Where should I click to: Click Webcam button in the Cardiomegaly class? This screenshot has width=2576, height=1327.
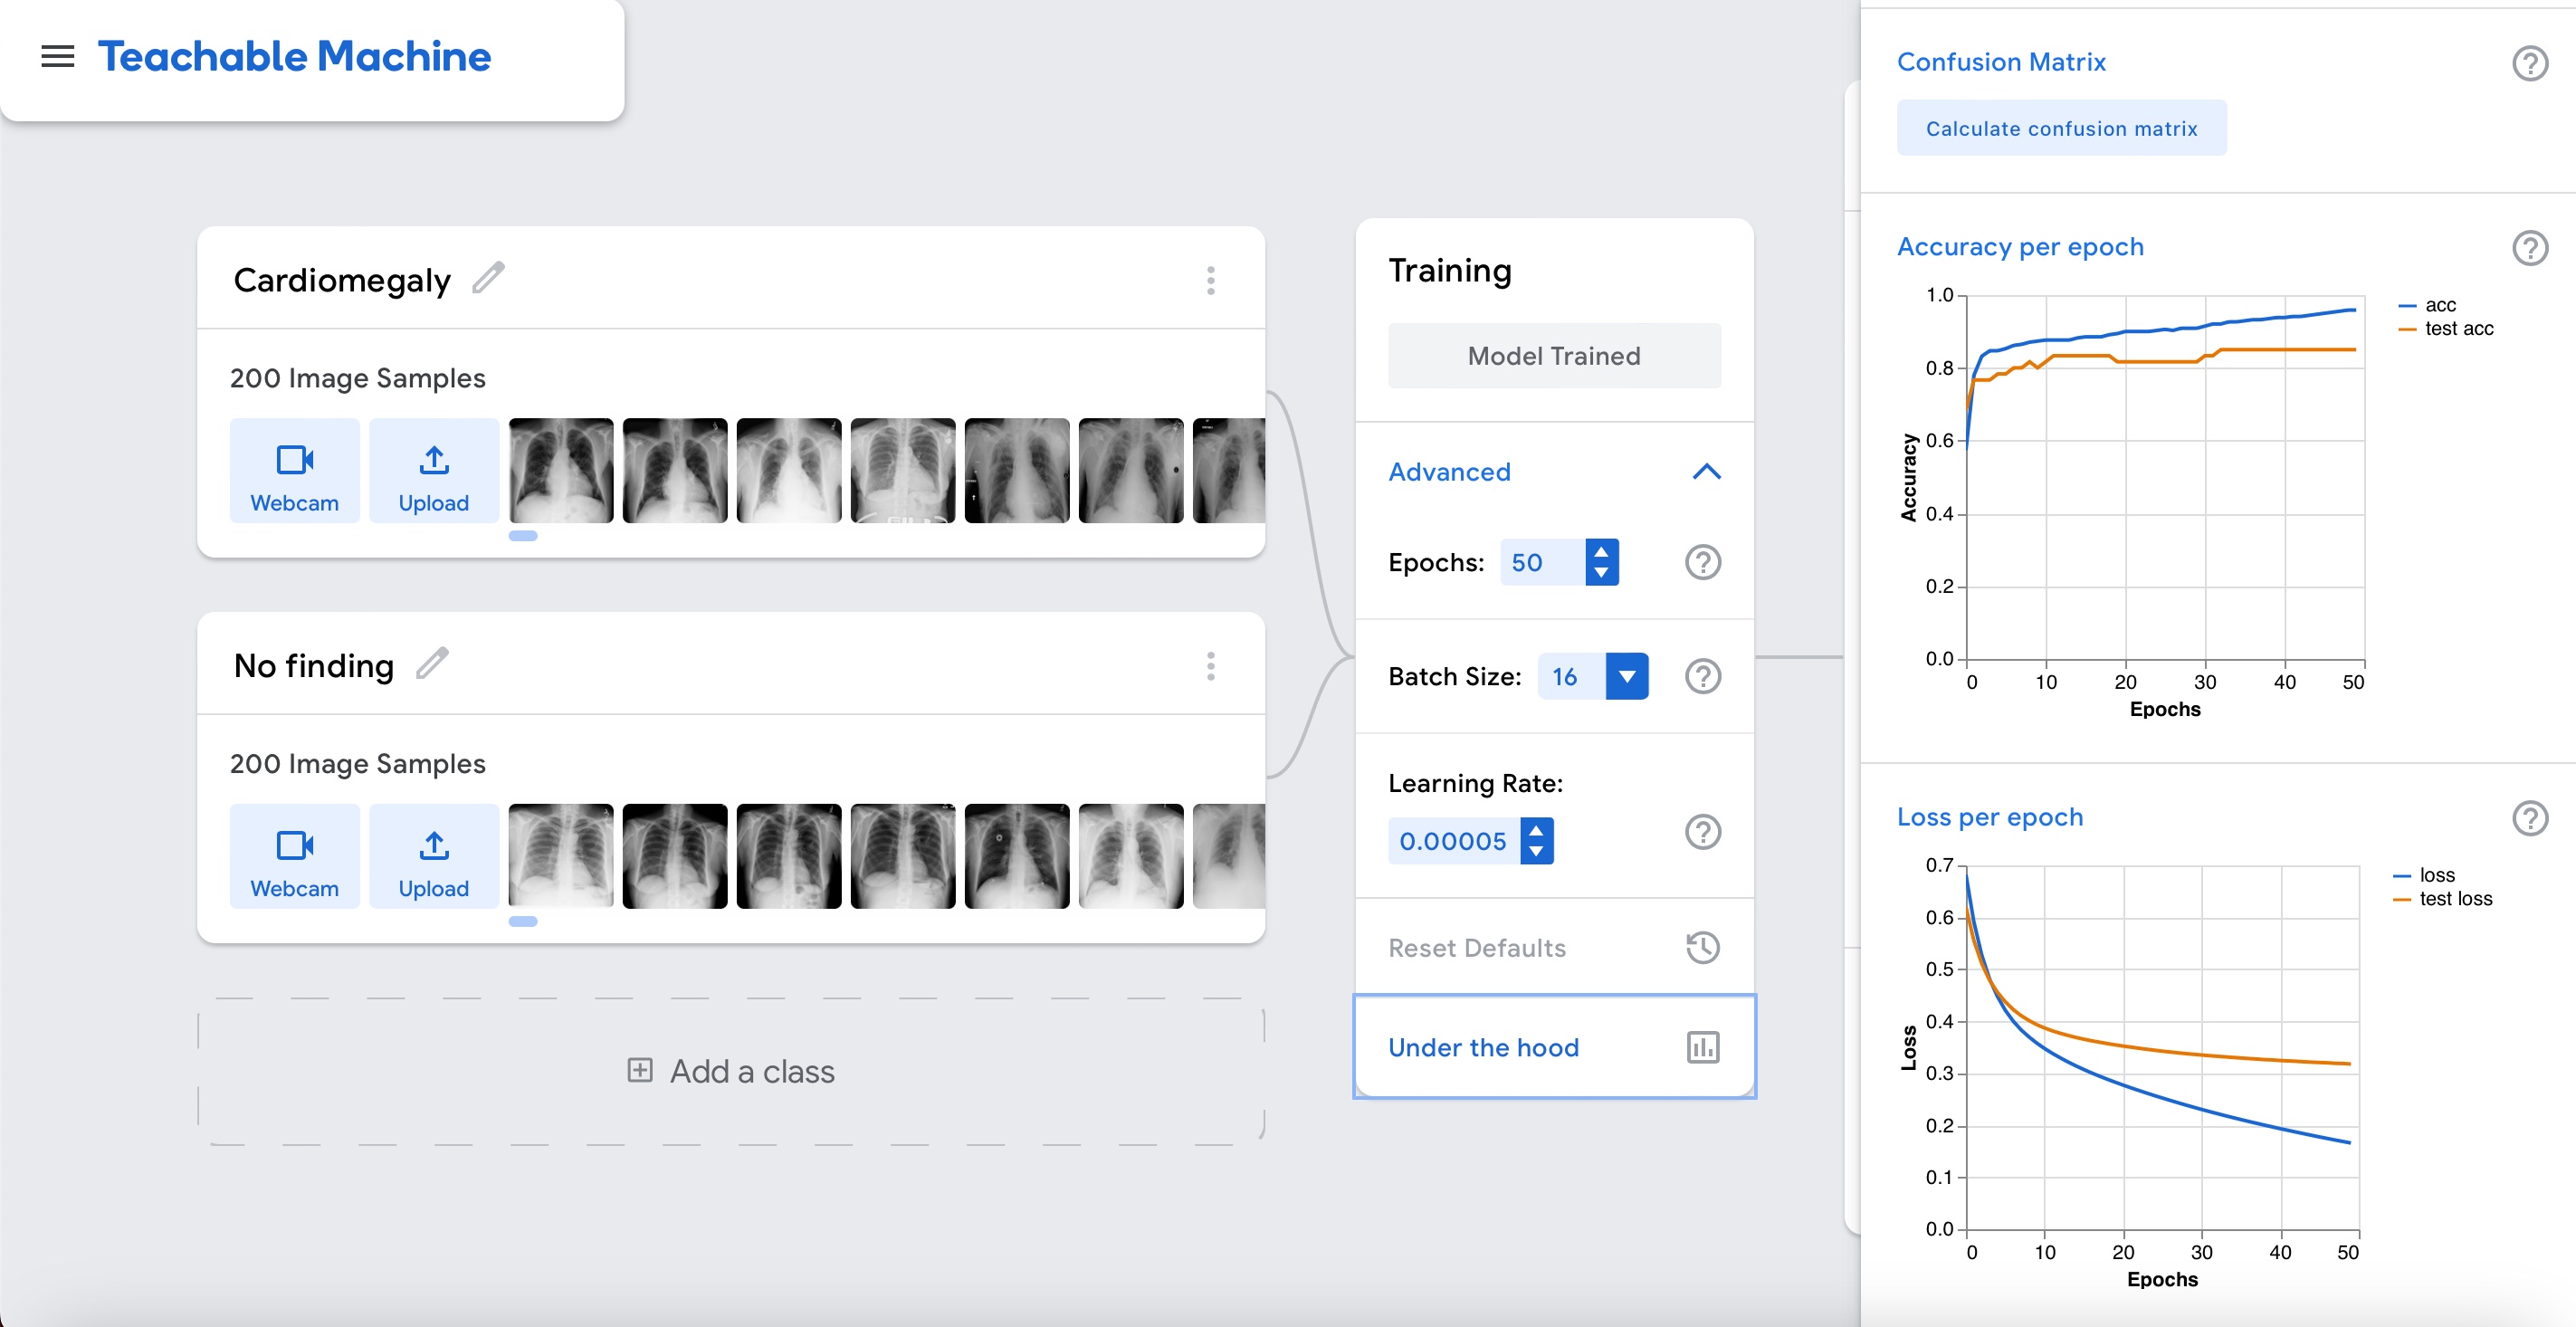(294, 471)
